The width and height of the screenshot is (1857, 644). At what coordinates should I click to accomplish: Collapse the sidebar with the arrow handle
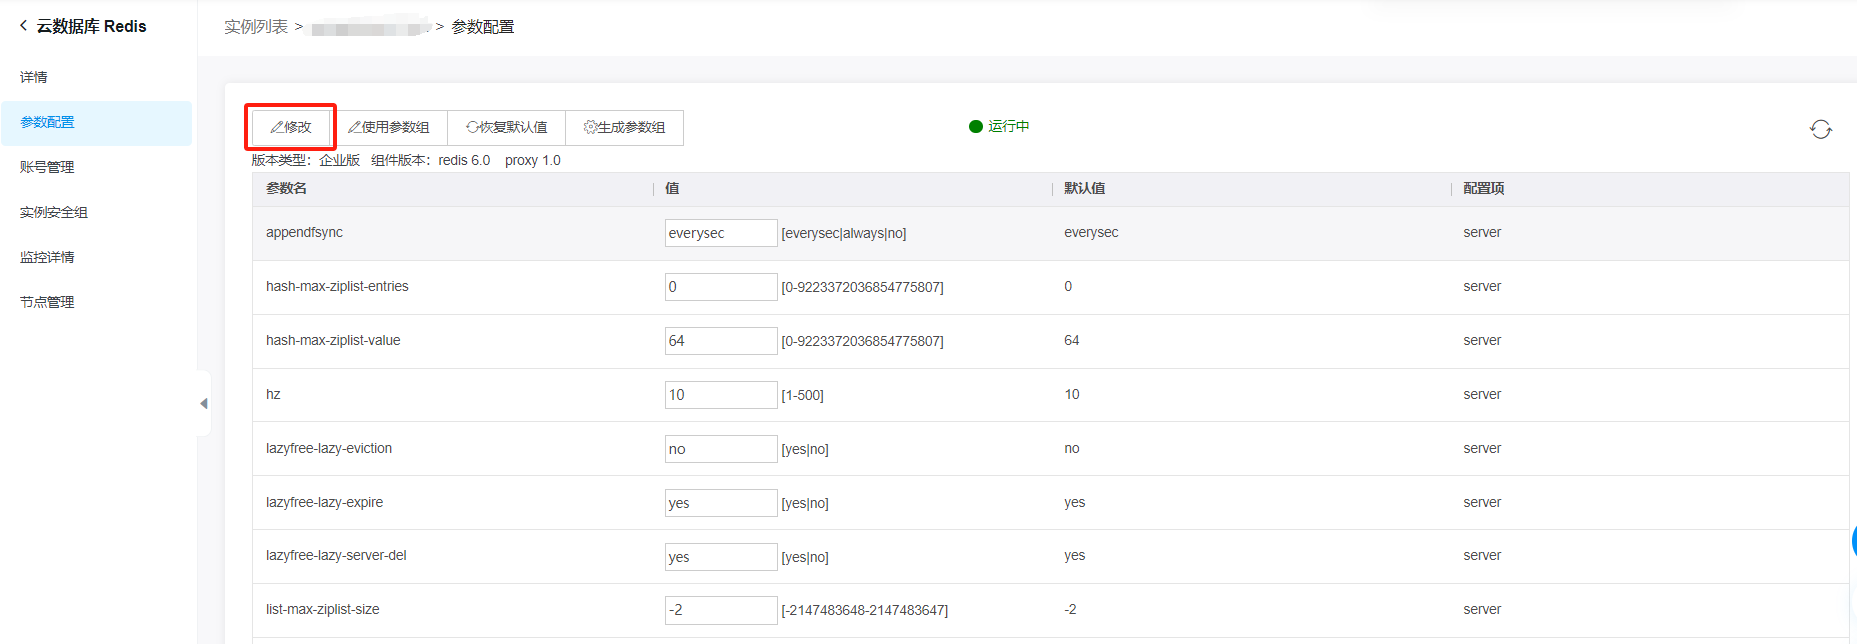pos(204,403)
